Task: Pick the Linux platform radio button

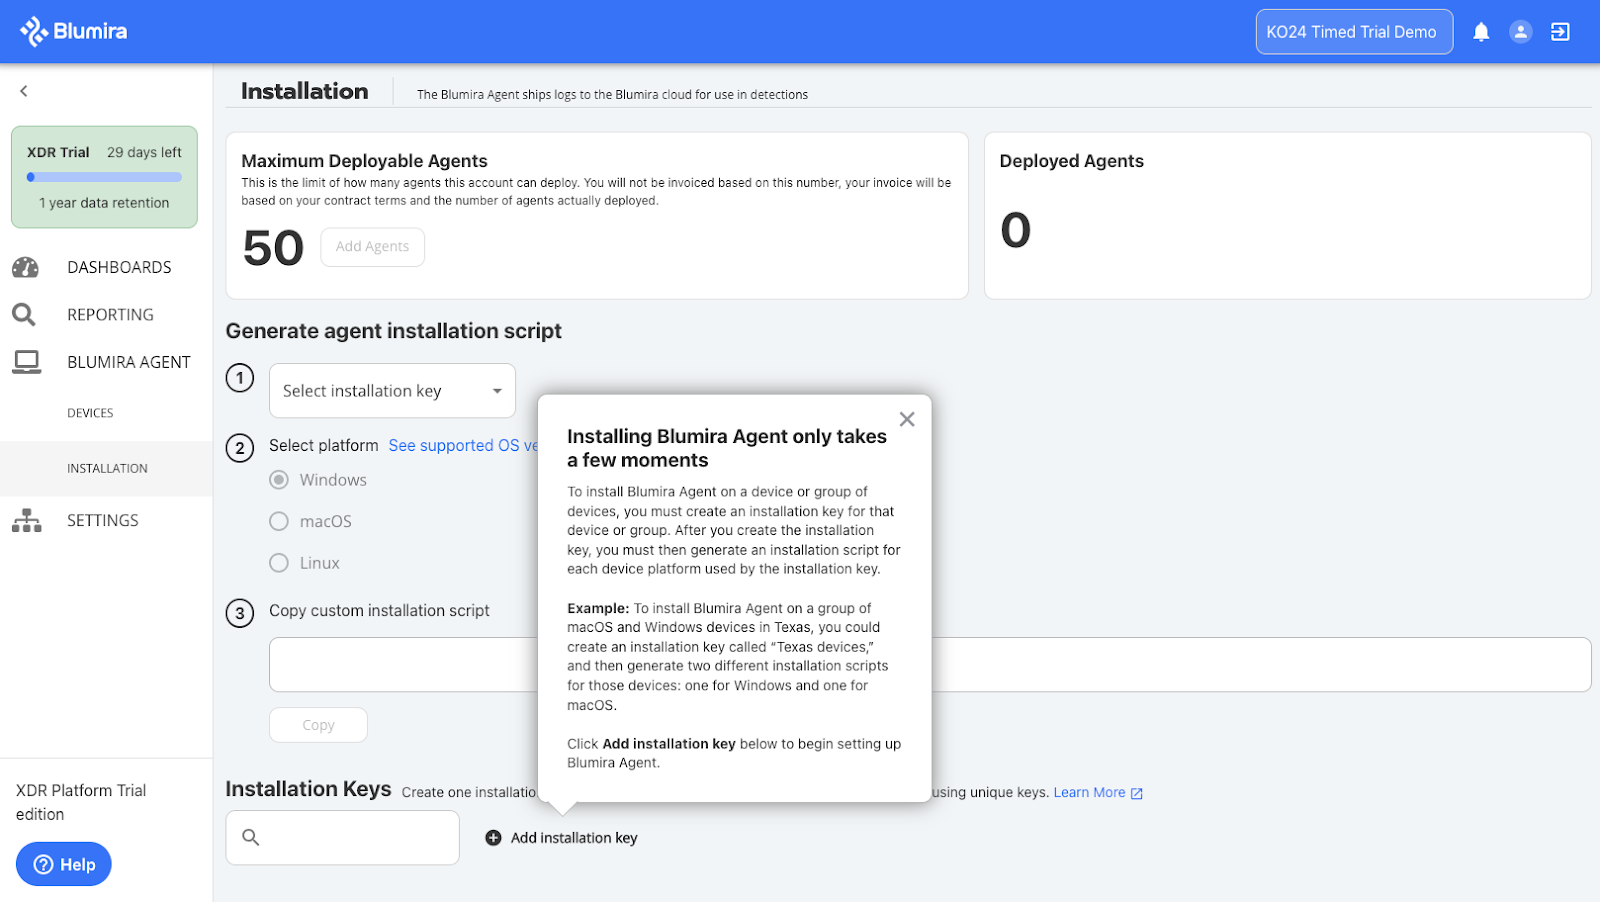Action: pos(280,563)
